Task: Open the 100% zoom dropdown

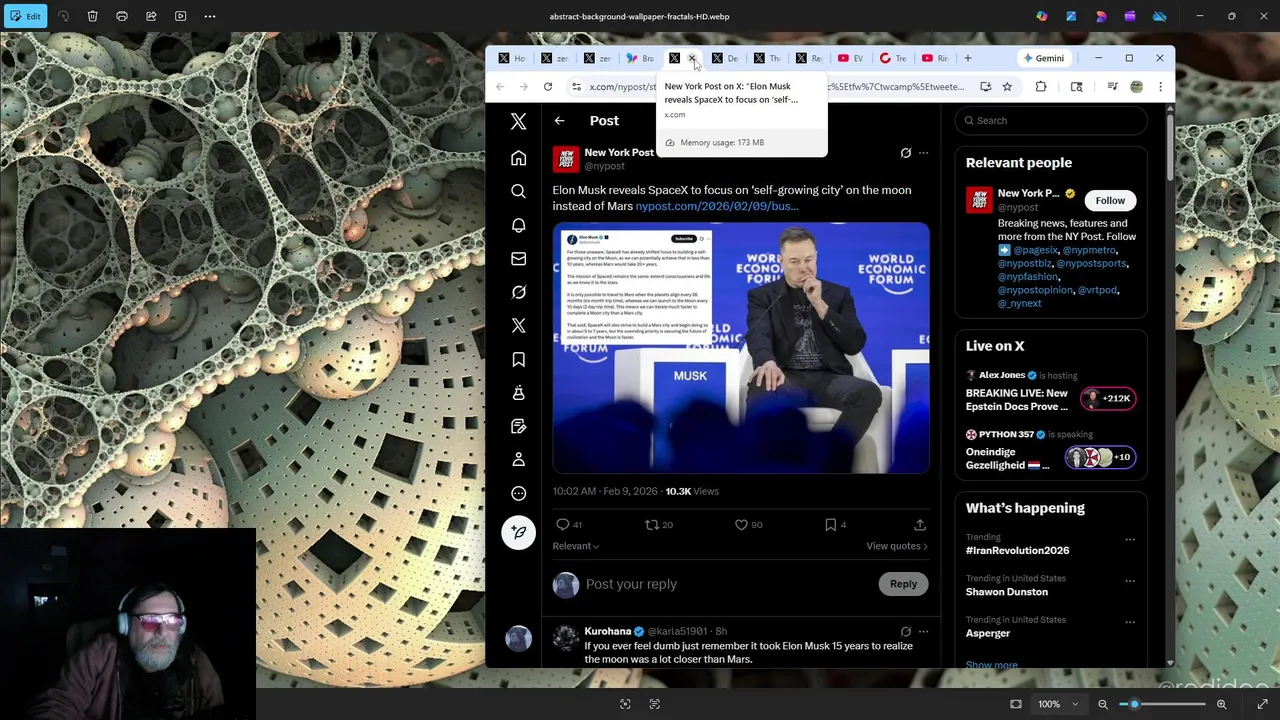Action: 1058,704
